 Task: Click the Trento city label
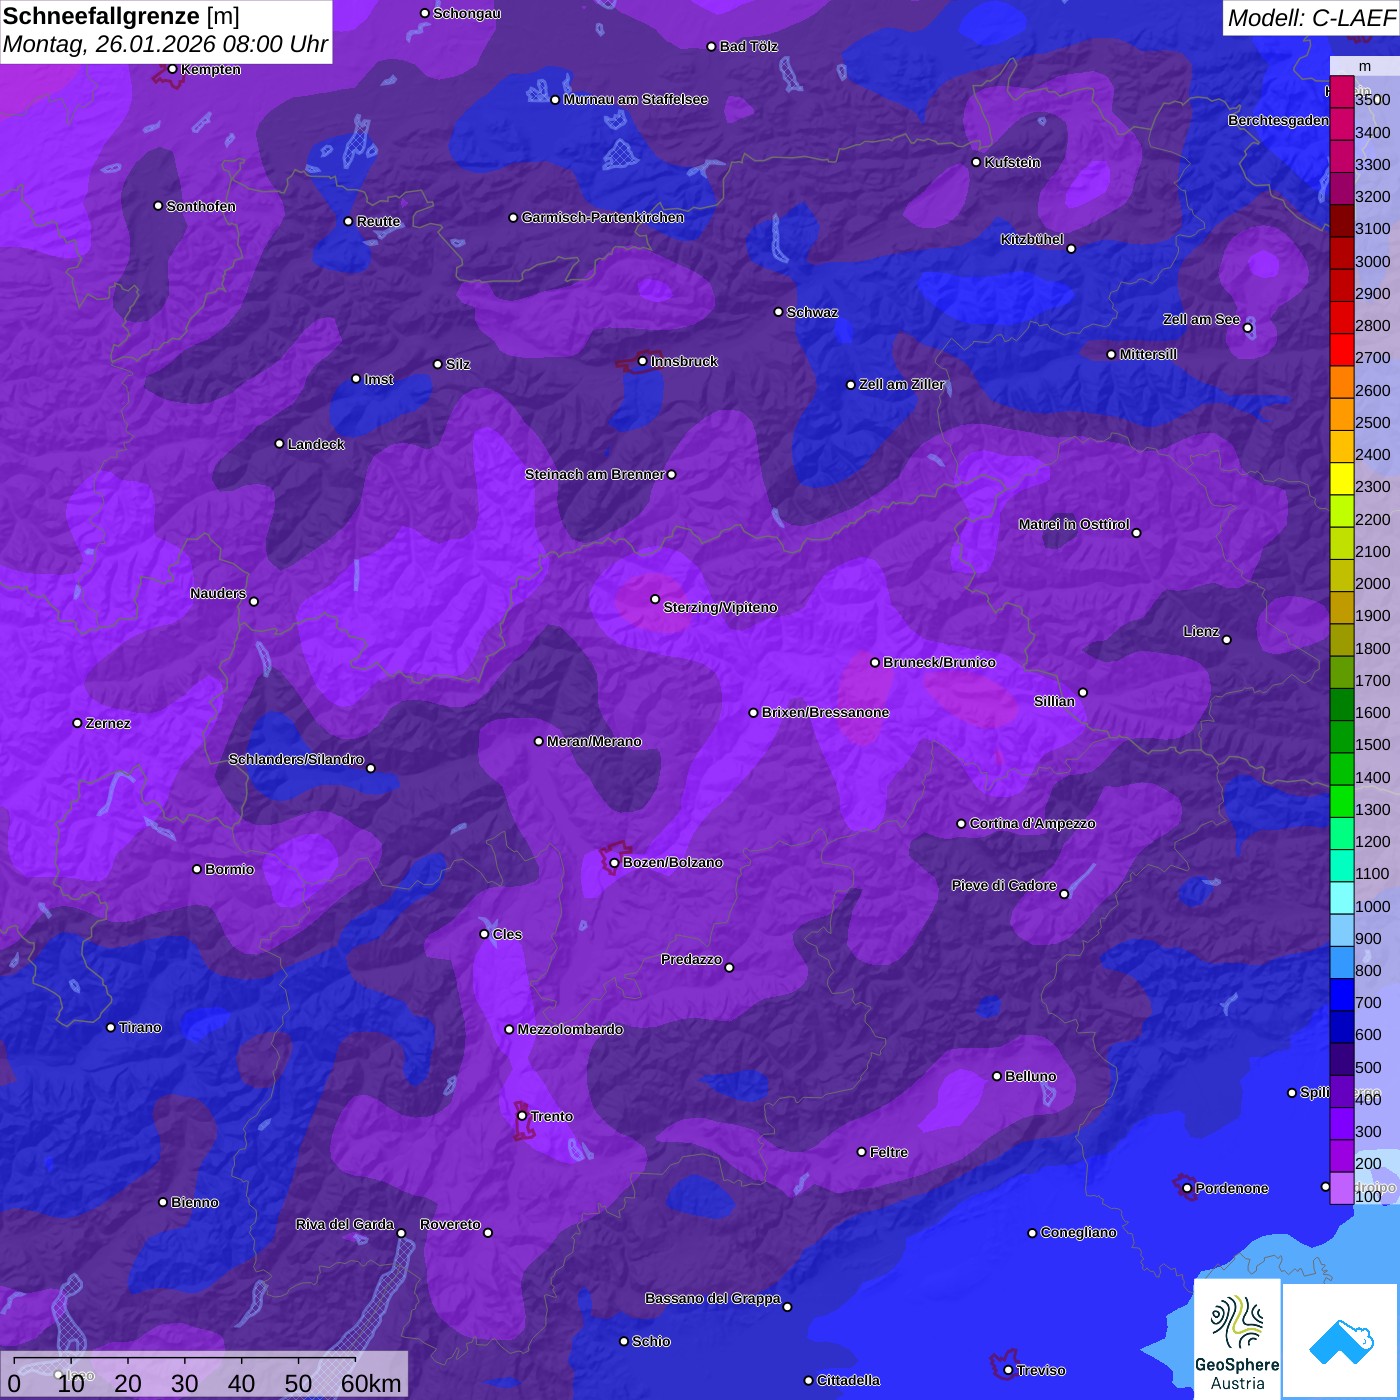click(x=552, y=1116)
